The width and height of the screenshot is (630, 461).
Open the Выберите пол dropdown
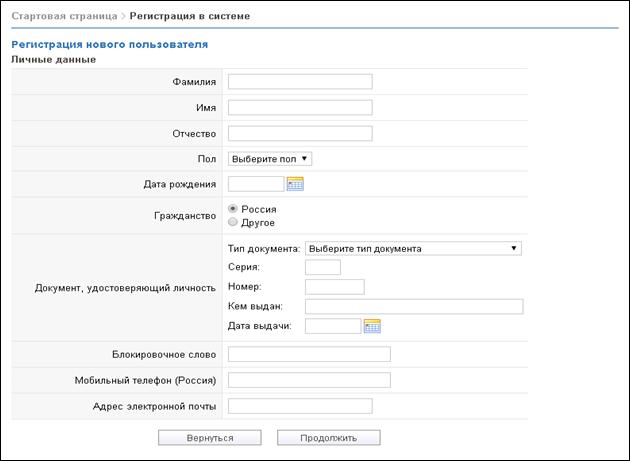pos(270,159)
